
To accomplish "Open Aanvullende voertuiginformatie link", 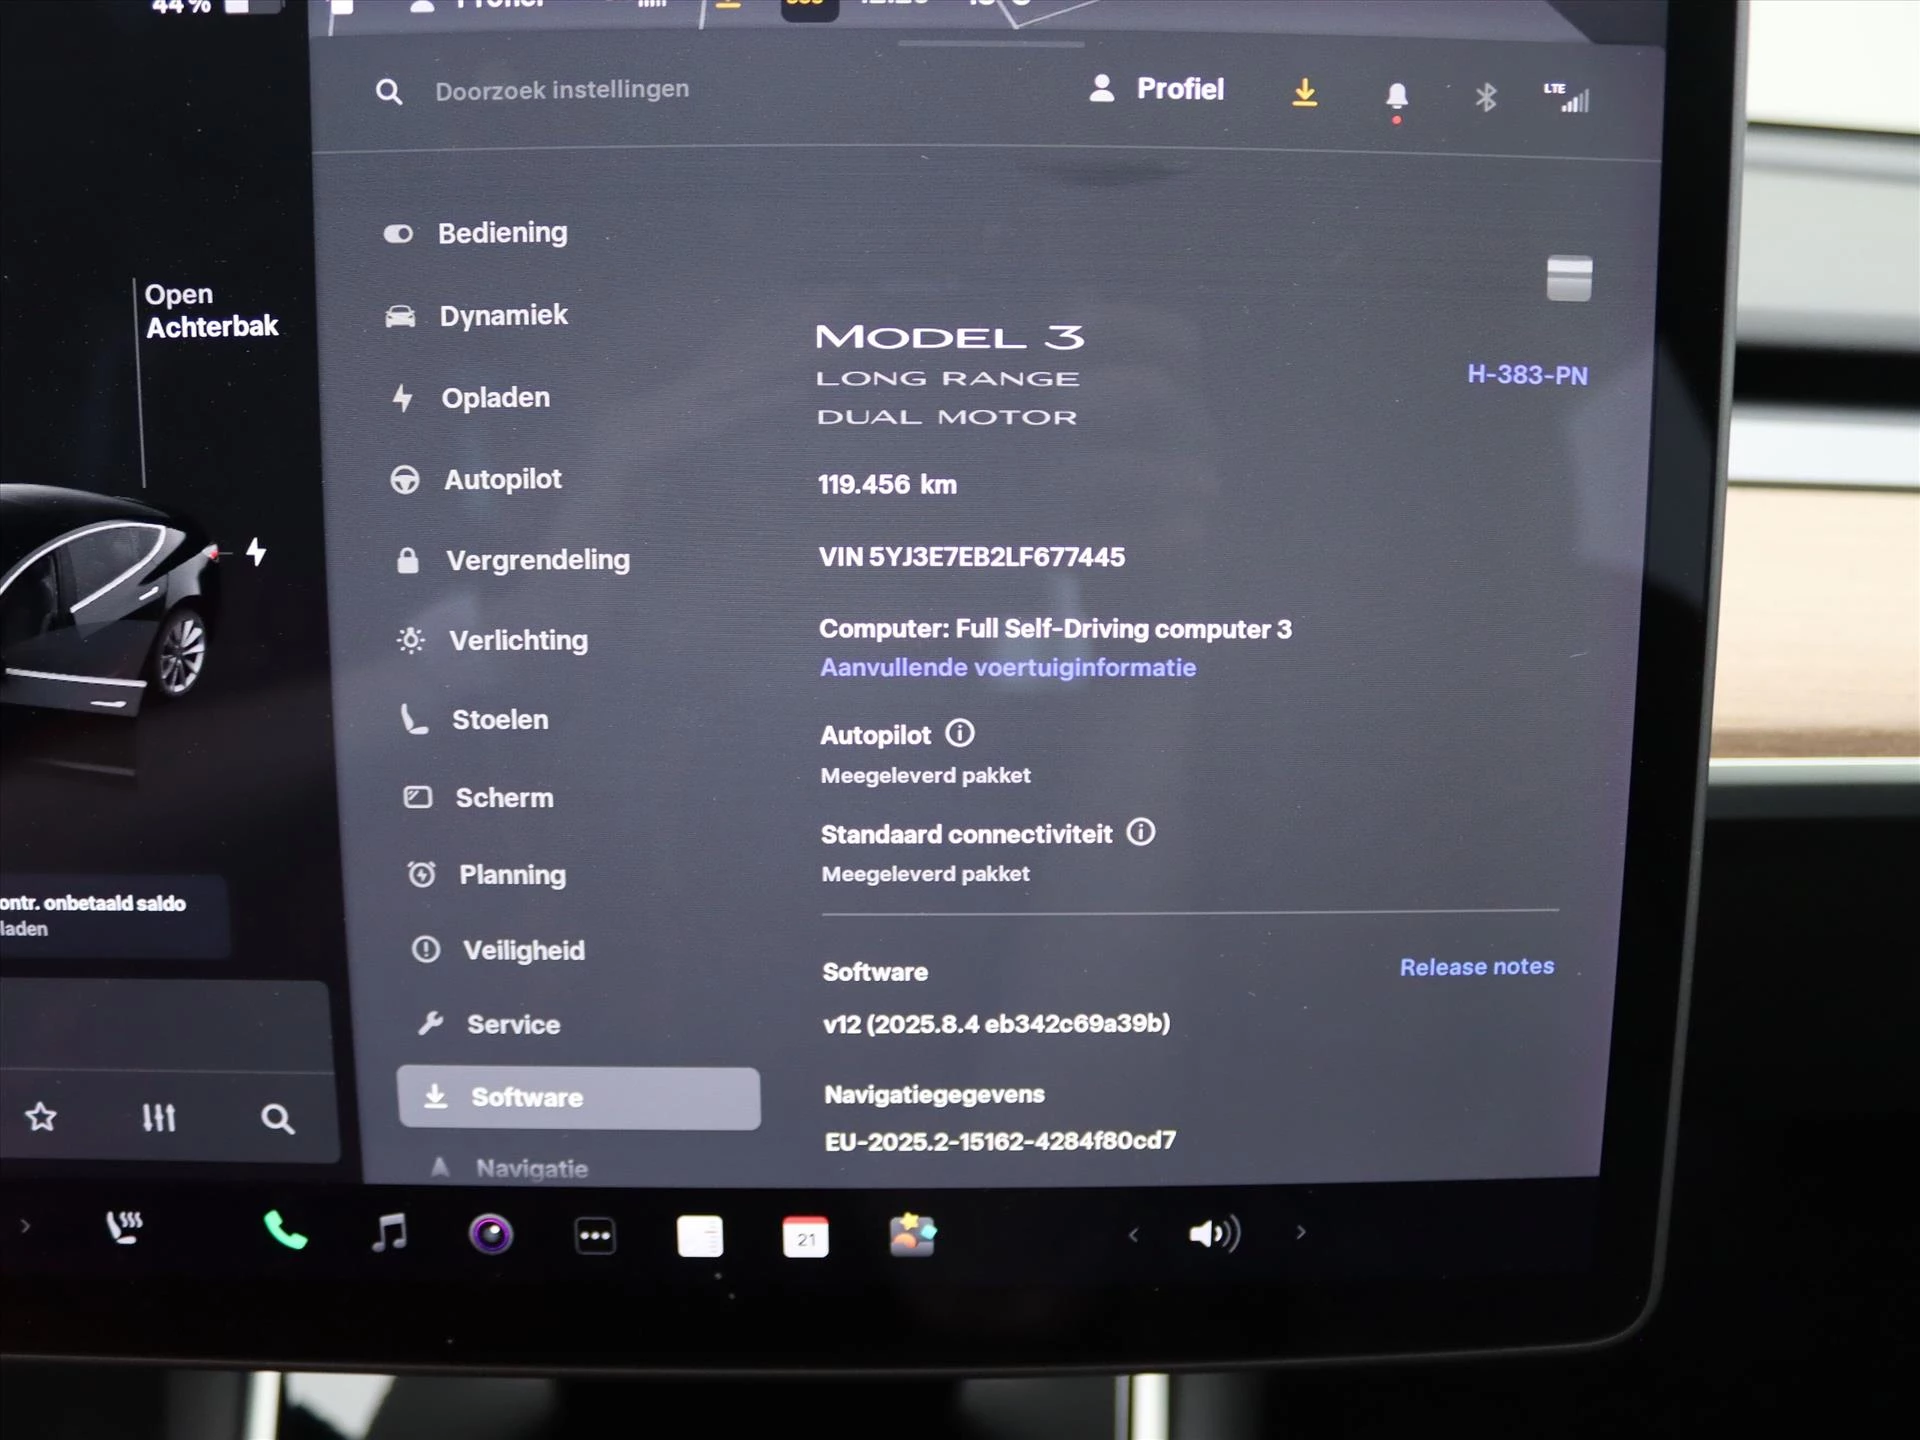I will 1008,668.
